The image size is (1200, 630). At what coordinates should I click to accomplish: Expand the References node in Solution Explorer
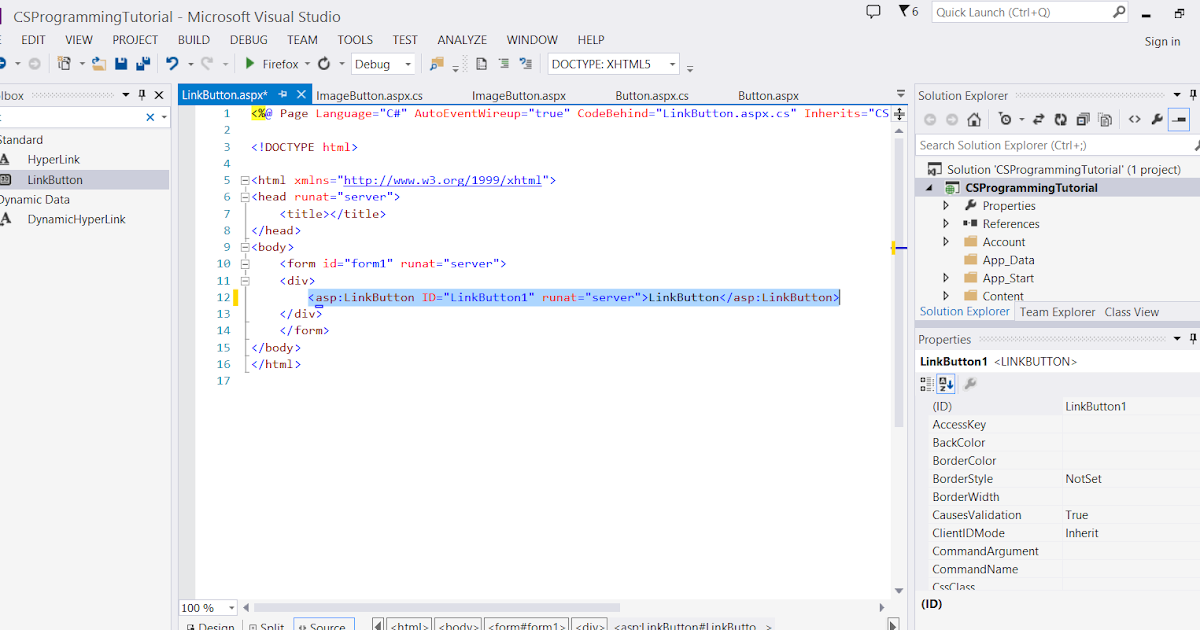click(946, 223)
